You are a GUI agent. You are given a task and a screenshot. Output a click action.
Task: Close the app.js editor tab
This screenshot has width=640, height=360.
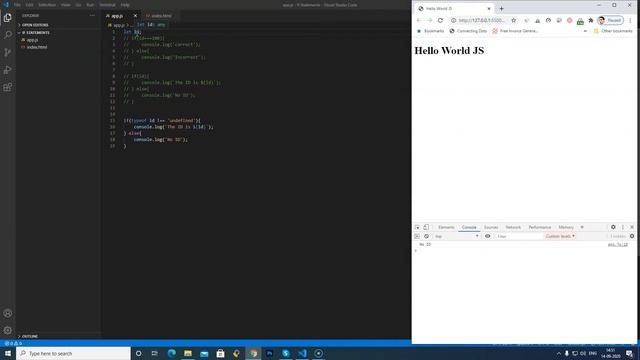tap(135, 16)
